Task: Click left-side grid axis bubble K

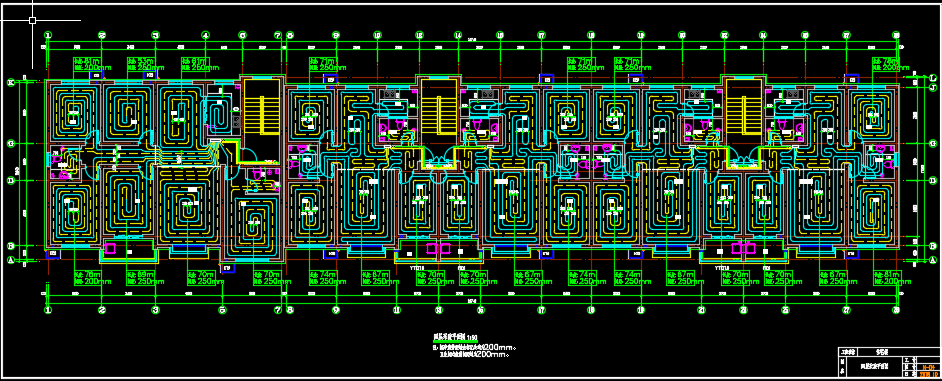Action: (x=10, y=82)
